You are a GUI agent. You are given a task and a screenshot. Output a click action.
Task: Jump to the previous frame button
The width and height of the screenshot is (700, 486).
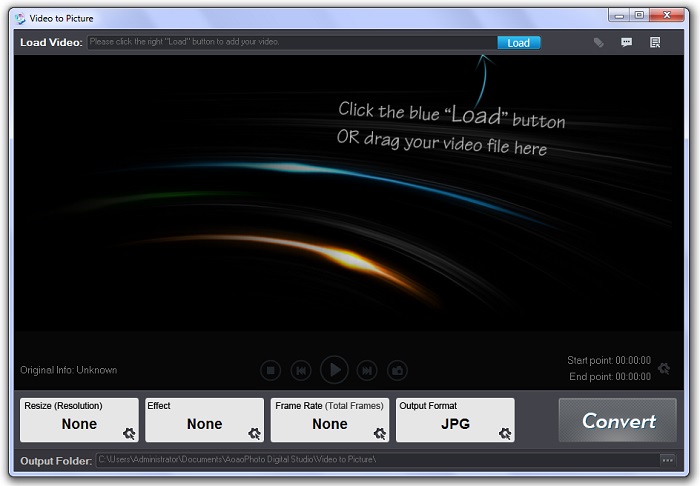(x=301, y=370)
